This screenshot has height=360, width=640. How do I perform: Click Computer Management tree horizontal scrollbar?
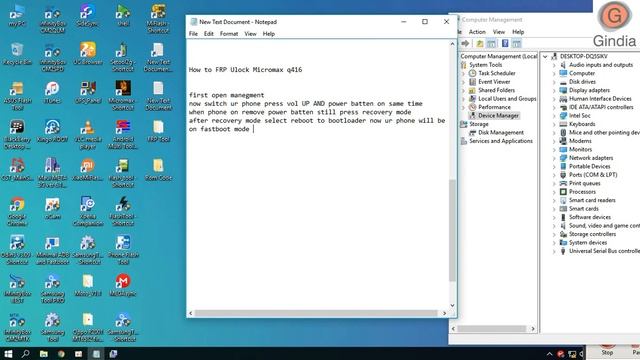click(x=492, y=329)
